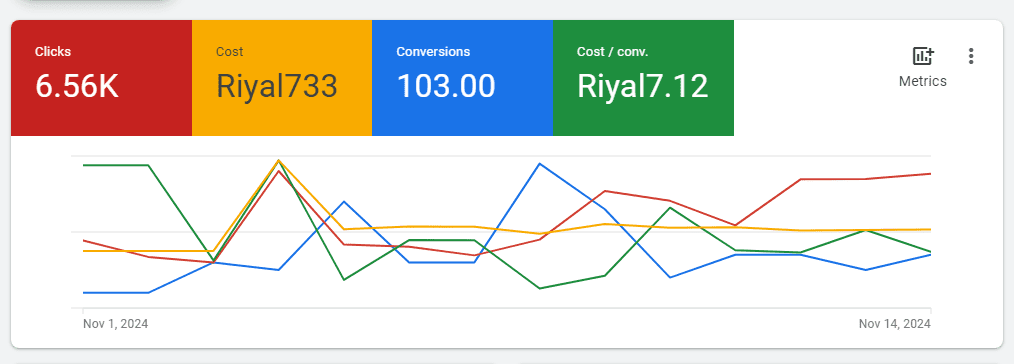Toggle the green Riyal7.12 card
The image size is (1014, 364).
point(643,78)
